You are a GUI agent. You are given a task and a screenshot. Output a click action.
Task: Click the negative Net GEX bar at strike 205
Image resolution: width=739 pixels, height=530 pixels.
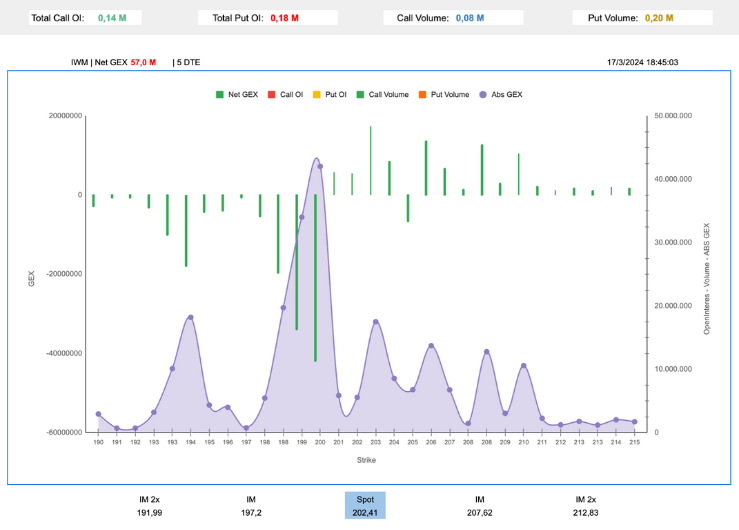408,208
